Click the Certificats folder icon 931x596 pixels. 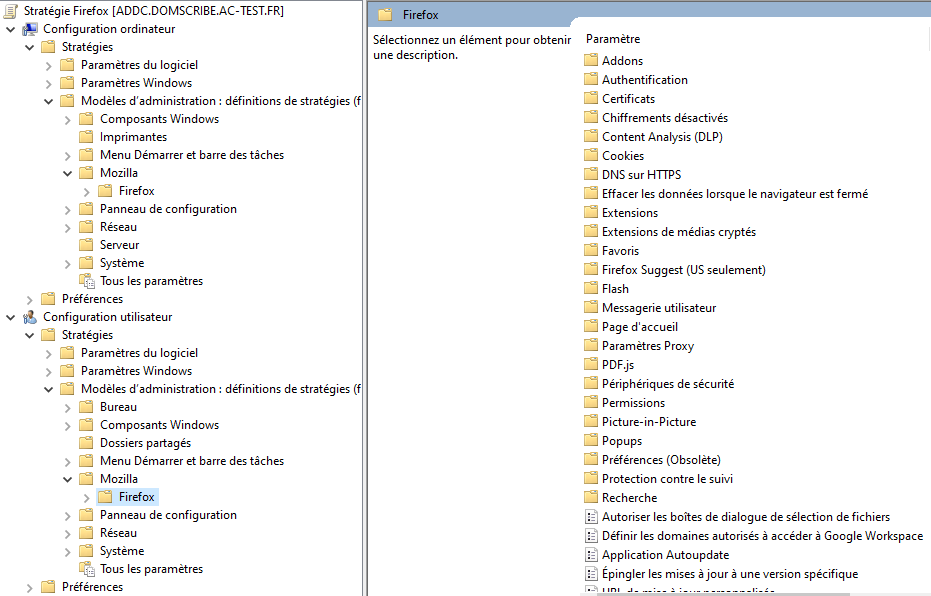(x=591, y=99)
